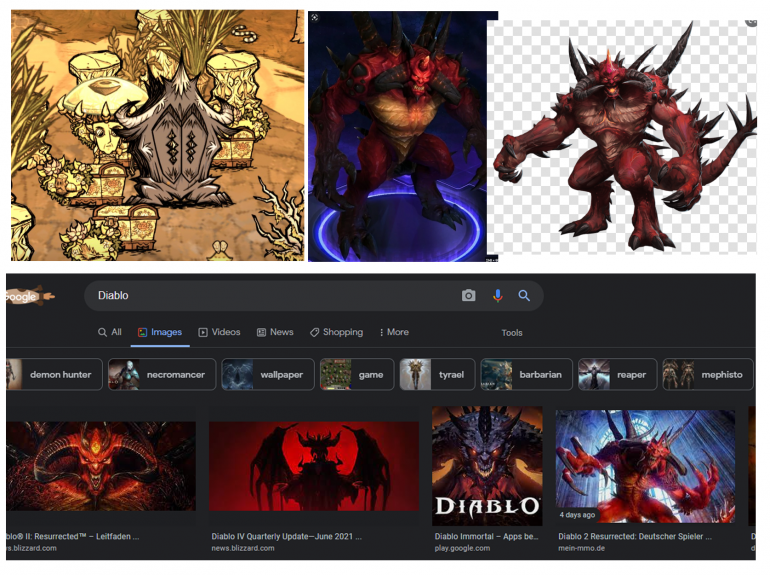Click the tyrael chip thumbnail image
This screenshot has height=575, width=770.
415,375
